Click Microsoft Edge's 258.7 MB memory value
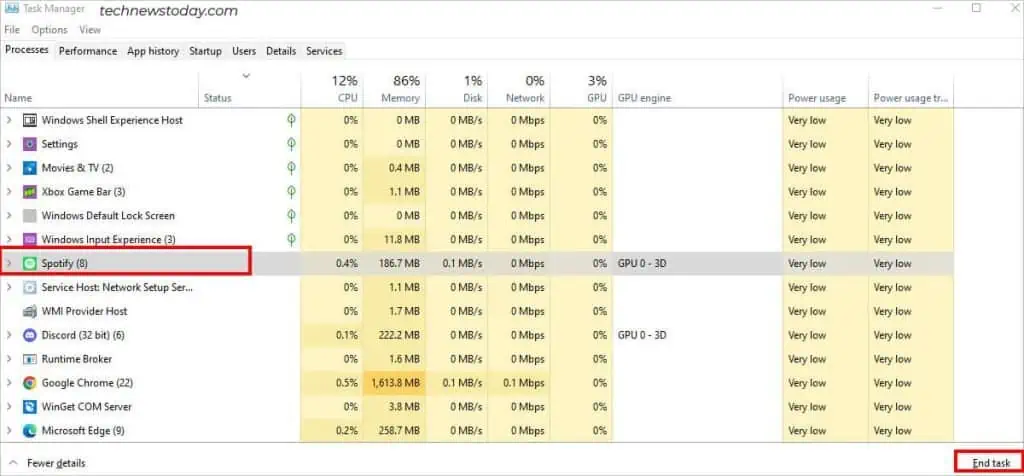Screen dimensions: 1024x476 pos(399,431)
